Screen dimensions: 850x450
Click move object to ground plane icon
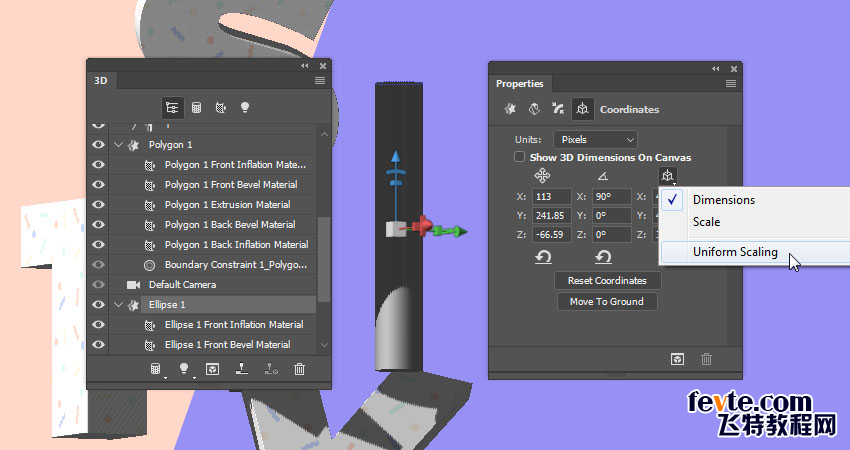pyautogui.click(x=242, y=369)
